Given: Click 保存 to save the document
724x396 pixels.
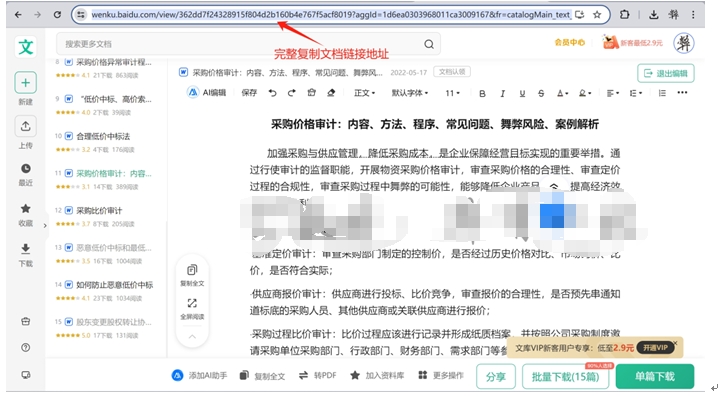Looking at the screenshot, I should (249, 93).
